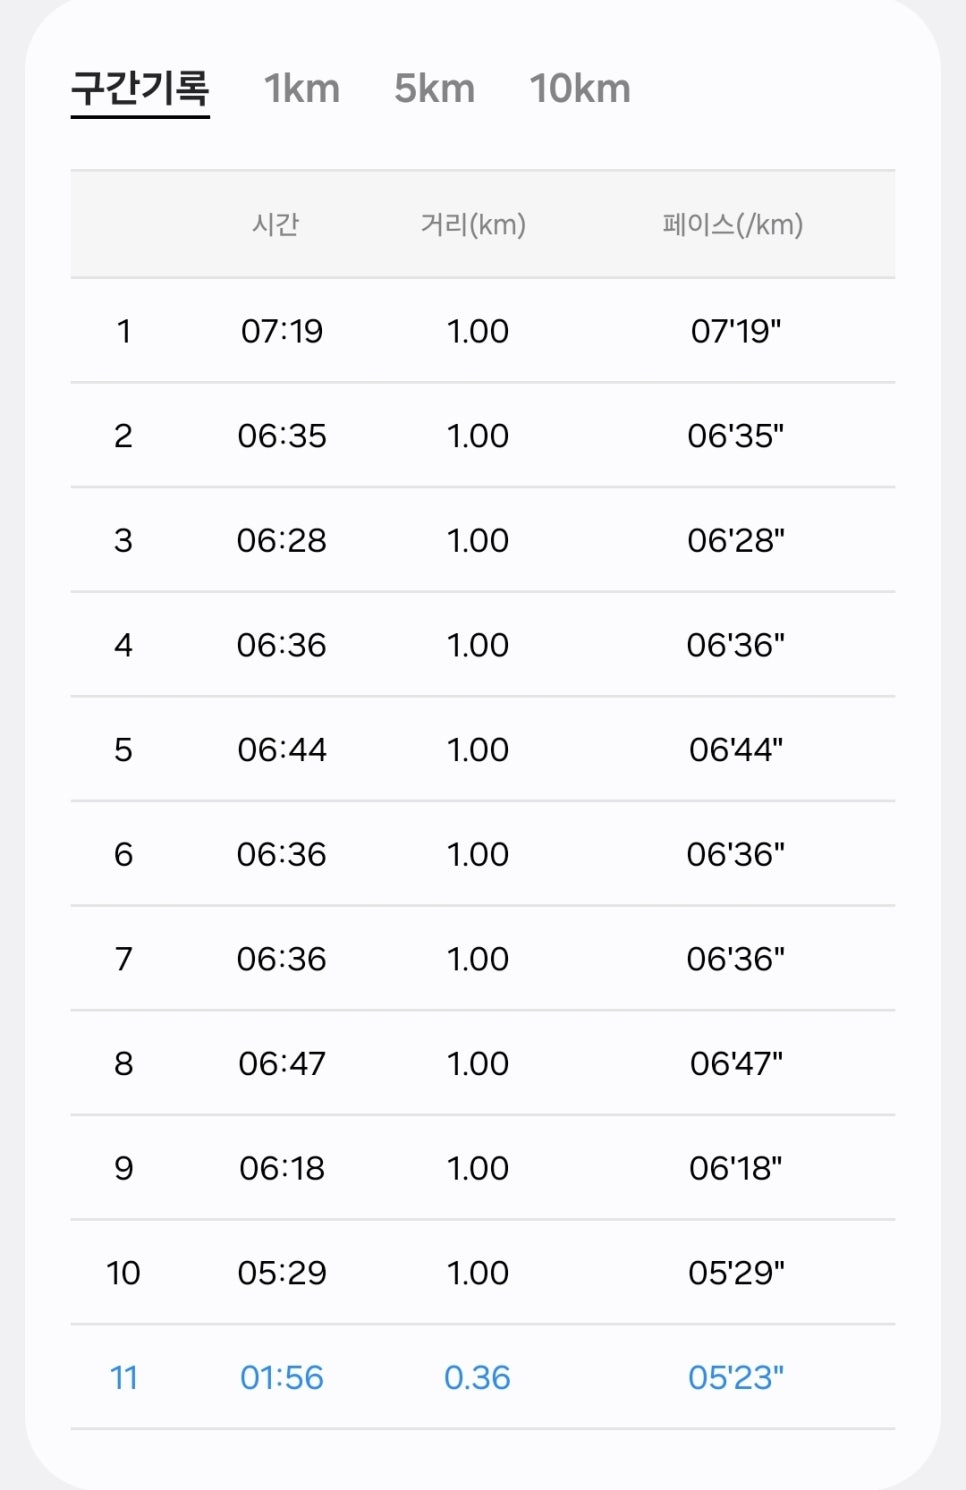Click the 거리(km) column header
The image size is (966, 1490).
coord(473,224)
